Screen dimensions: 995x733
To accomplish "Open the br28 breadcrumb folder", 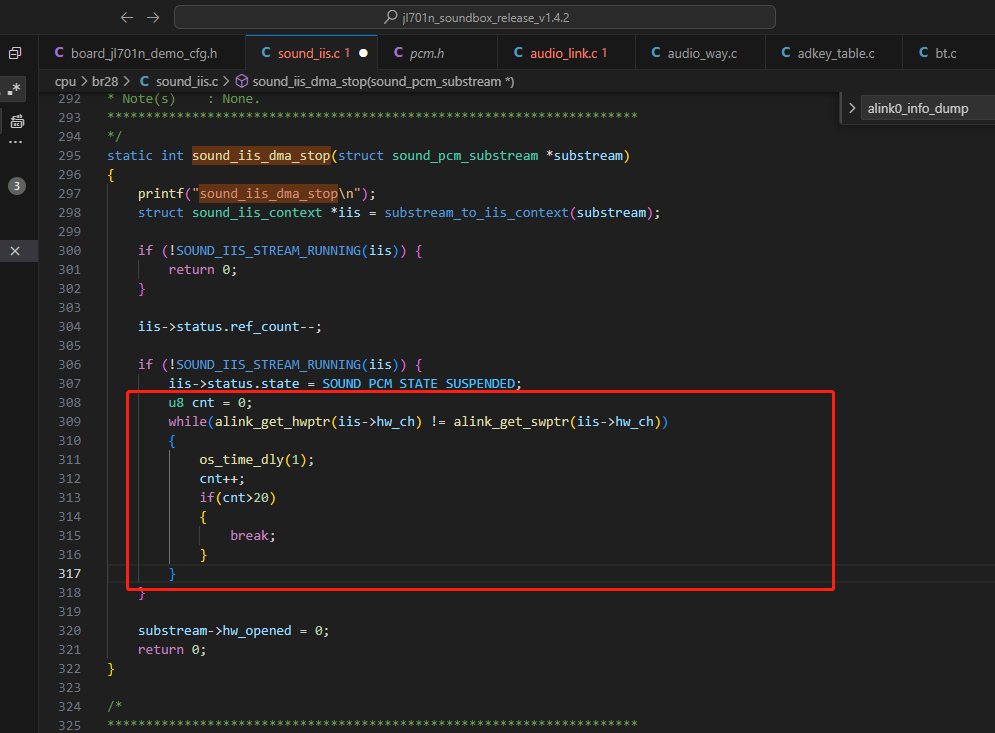I will pyautogui.click(x=105, y=81).
